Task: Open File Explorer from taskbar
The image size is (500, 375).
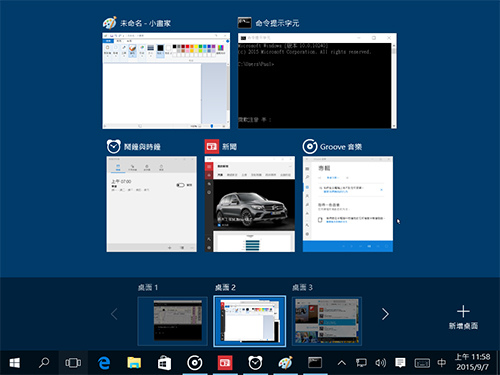Action: tap(134, 363)
